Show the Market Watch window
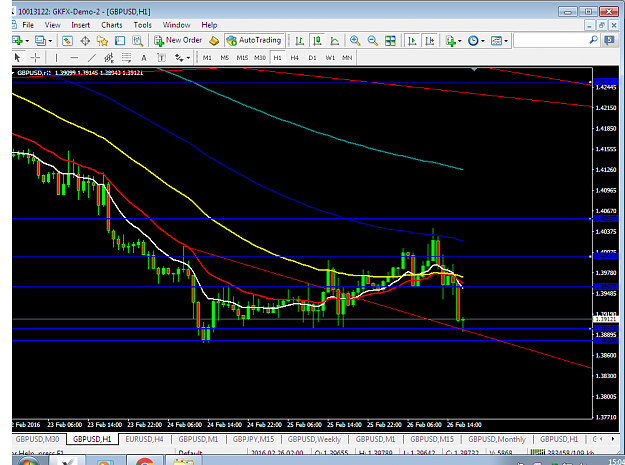Viewport: 625px width, 465px height. pos(67,41)
